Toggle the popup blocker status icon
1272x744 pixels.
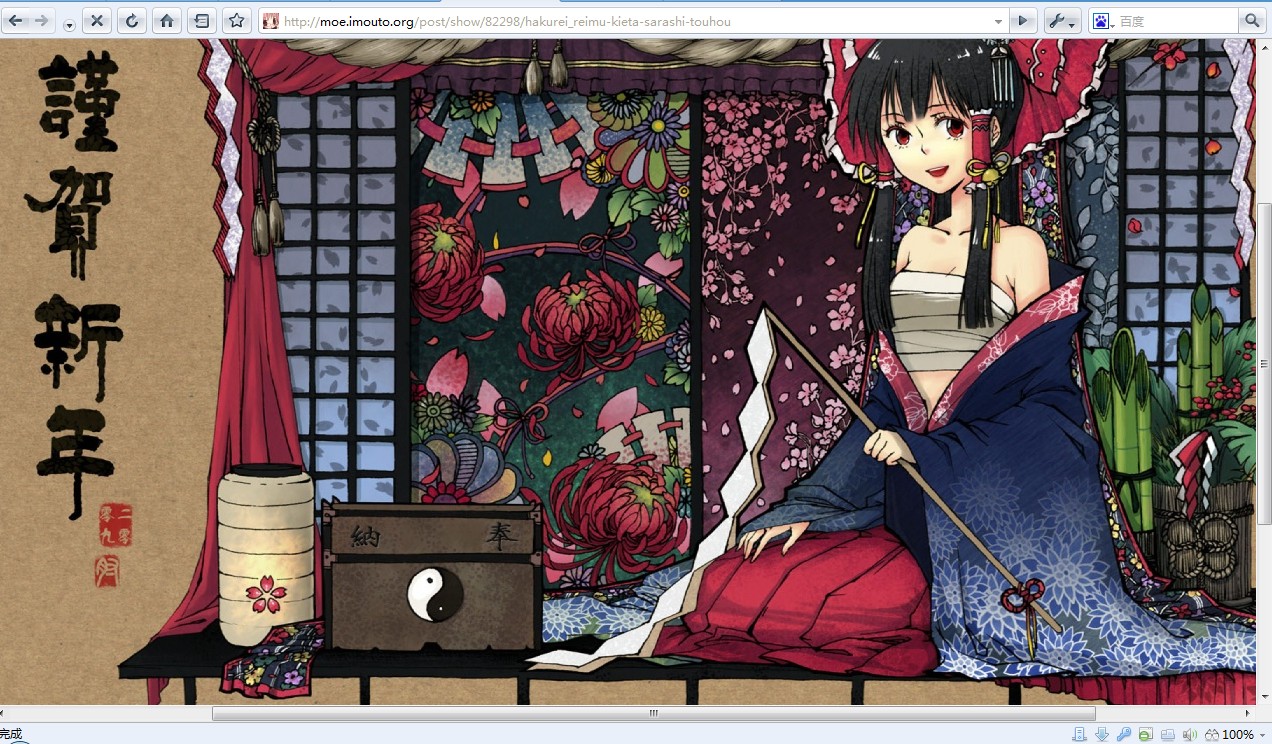coord(1145,735)
